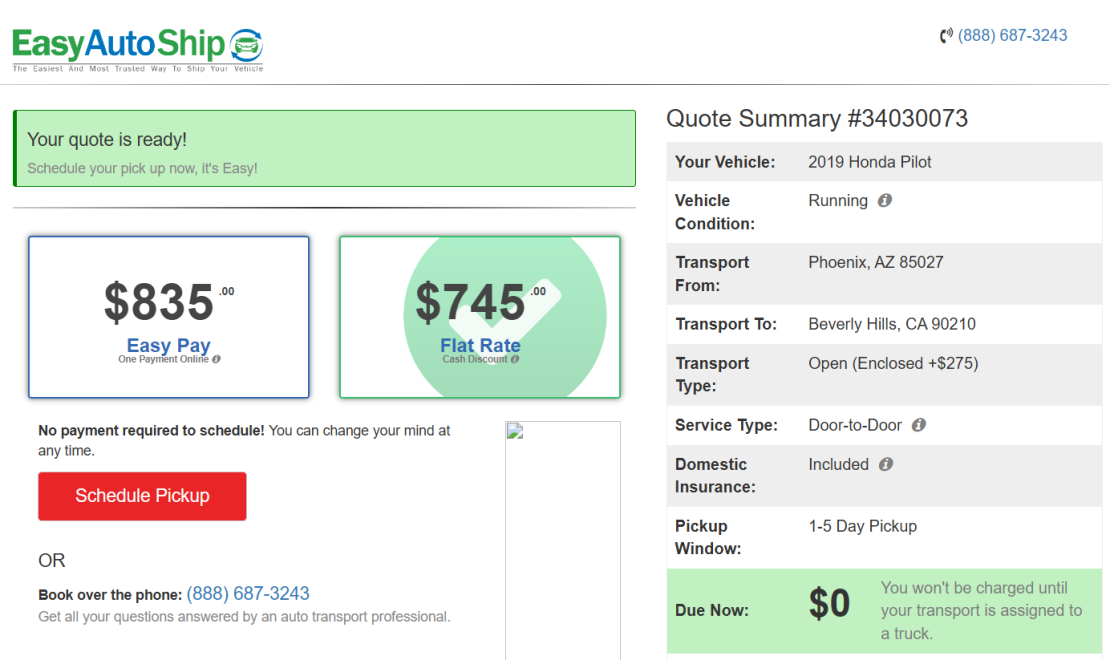The width and height of the screenshot is (1110, 660).
Task: Click the 1-5 Day Pickup window value
Action: pos(863,526)
